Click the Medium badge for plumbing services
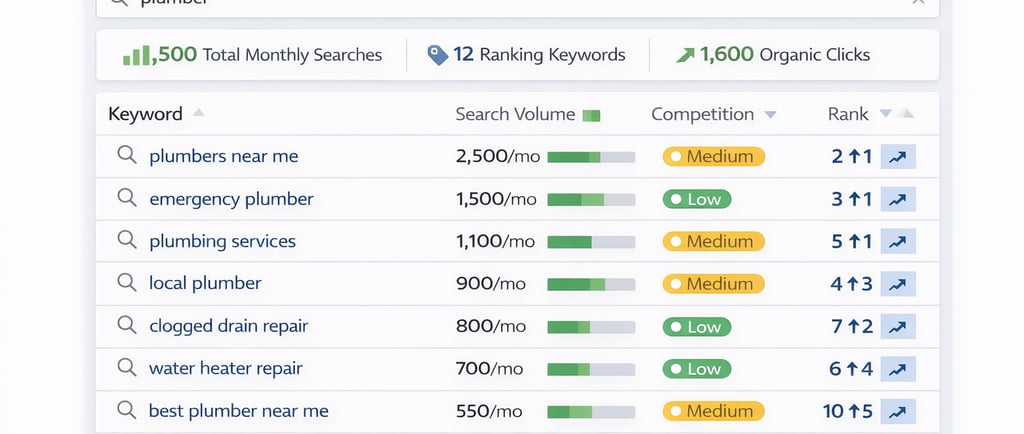 (x=713, y=242)
